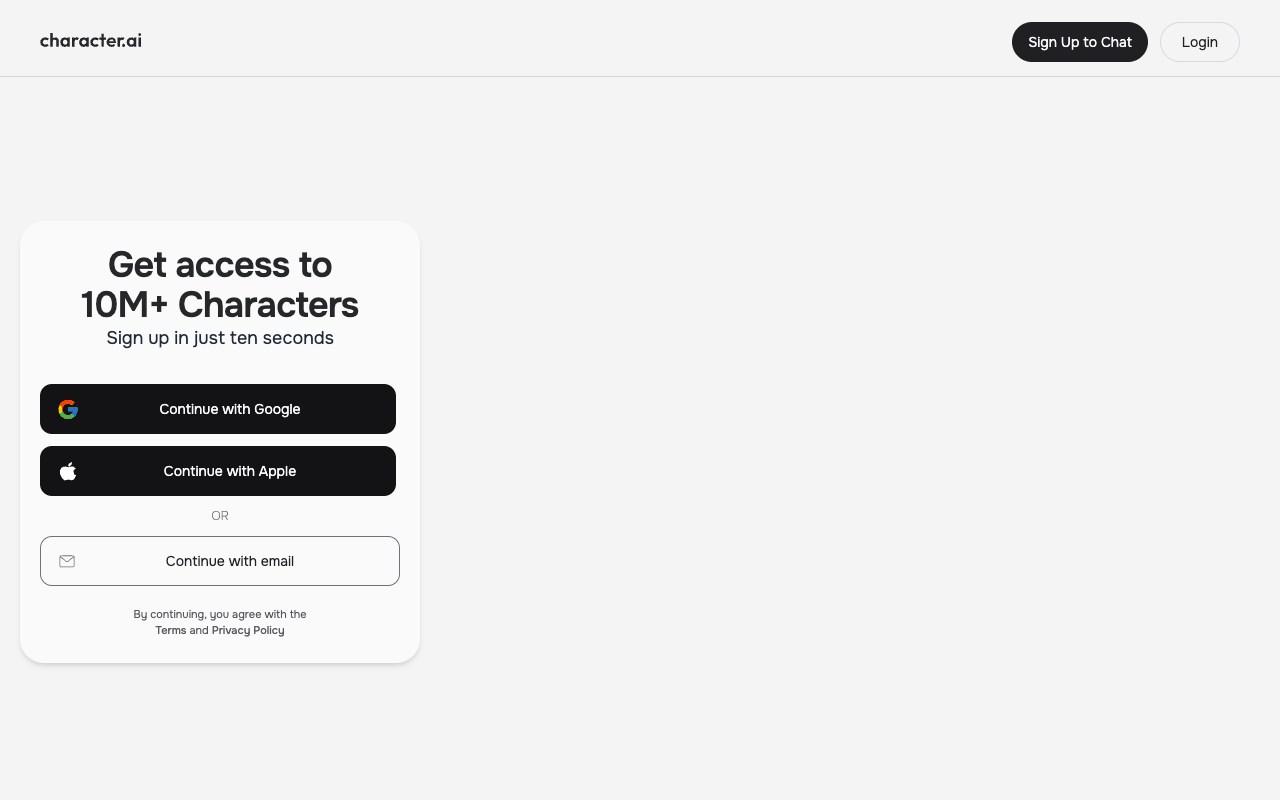Open the Login page
Screen dimensions: 1280x800
[1200, 42]
